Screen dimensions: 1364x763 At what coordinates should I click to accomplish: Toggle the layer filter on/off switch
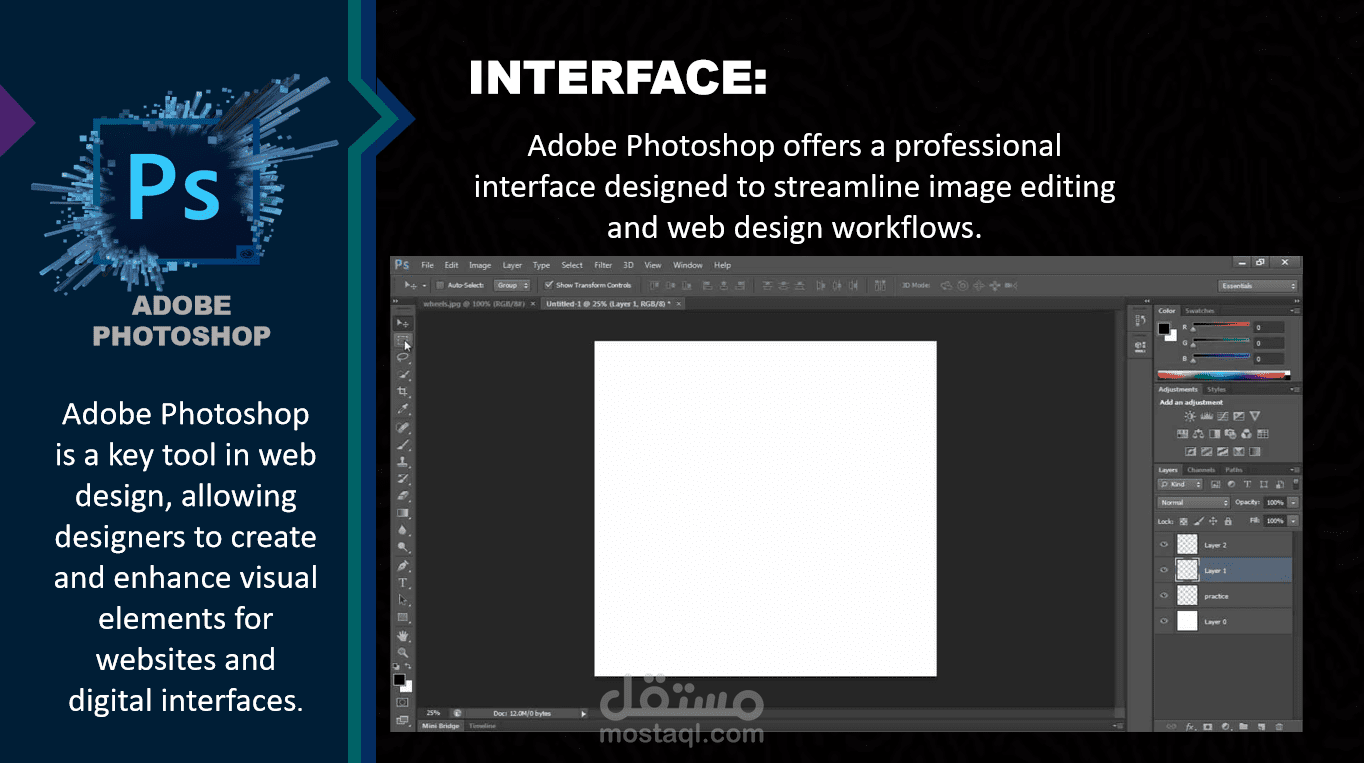[x=1295, y=484]
